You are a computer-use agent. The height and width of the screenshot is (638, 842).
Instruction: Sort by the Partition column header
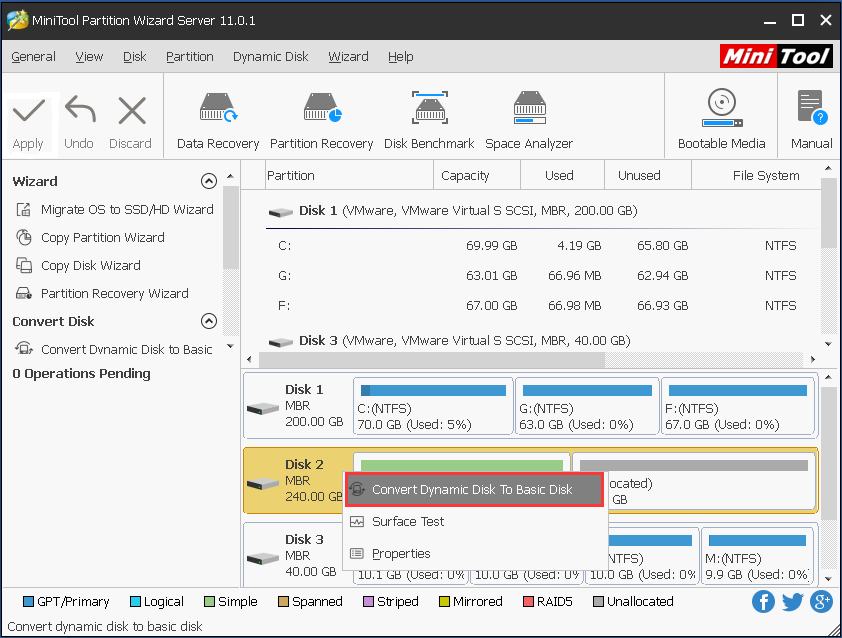[349, 176]
